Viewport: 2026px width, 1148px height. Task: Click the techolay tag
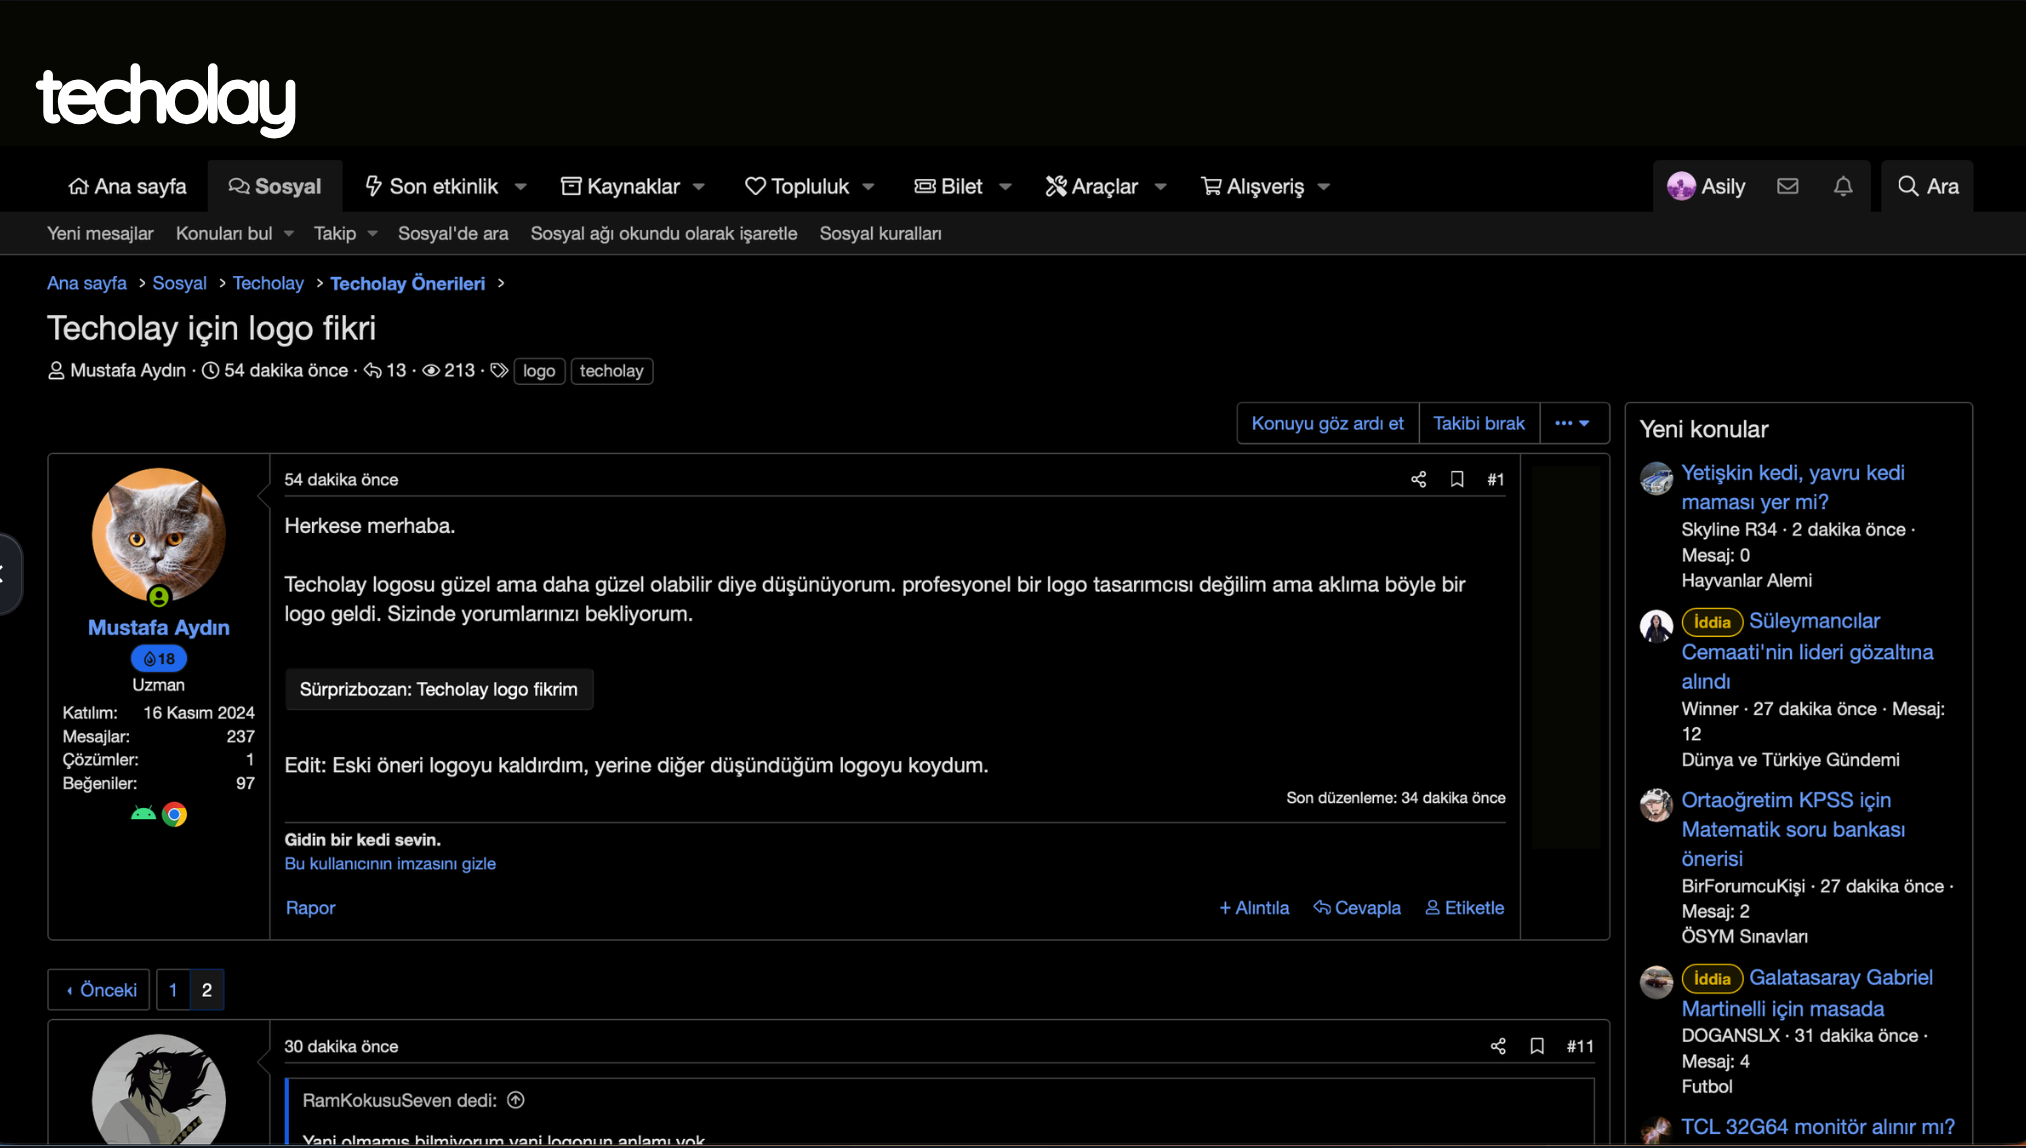pos(612,371)
